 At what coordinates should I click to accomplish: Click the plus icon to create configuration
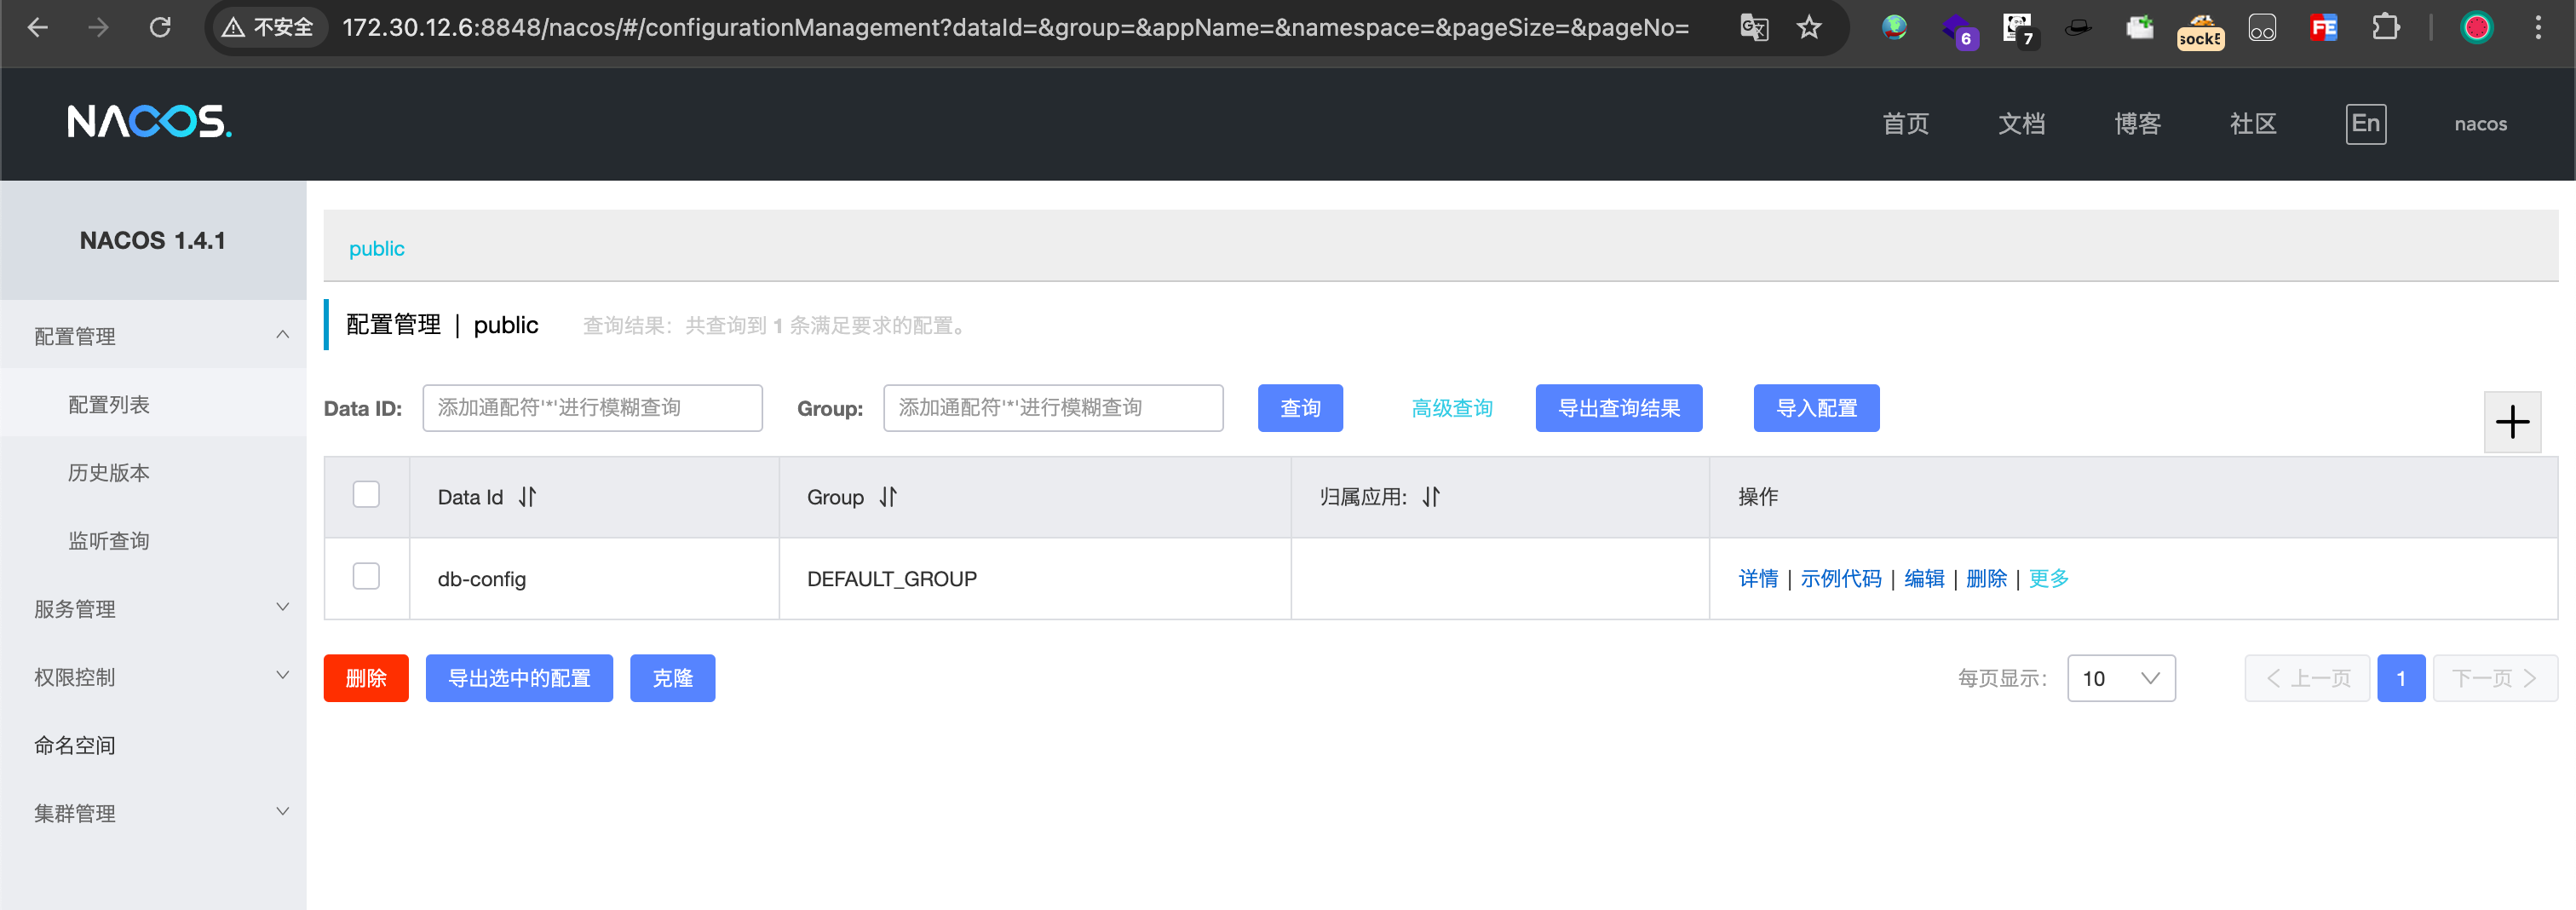(2511, 422)
